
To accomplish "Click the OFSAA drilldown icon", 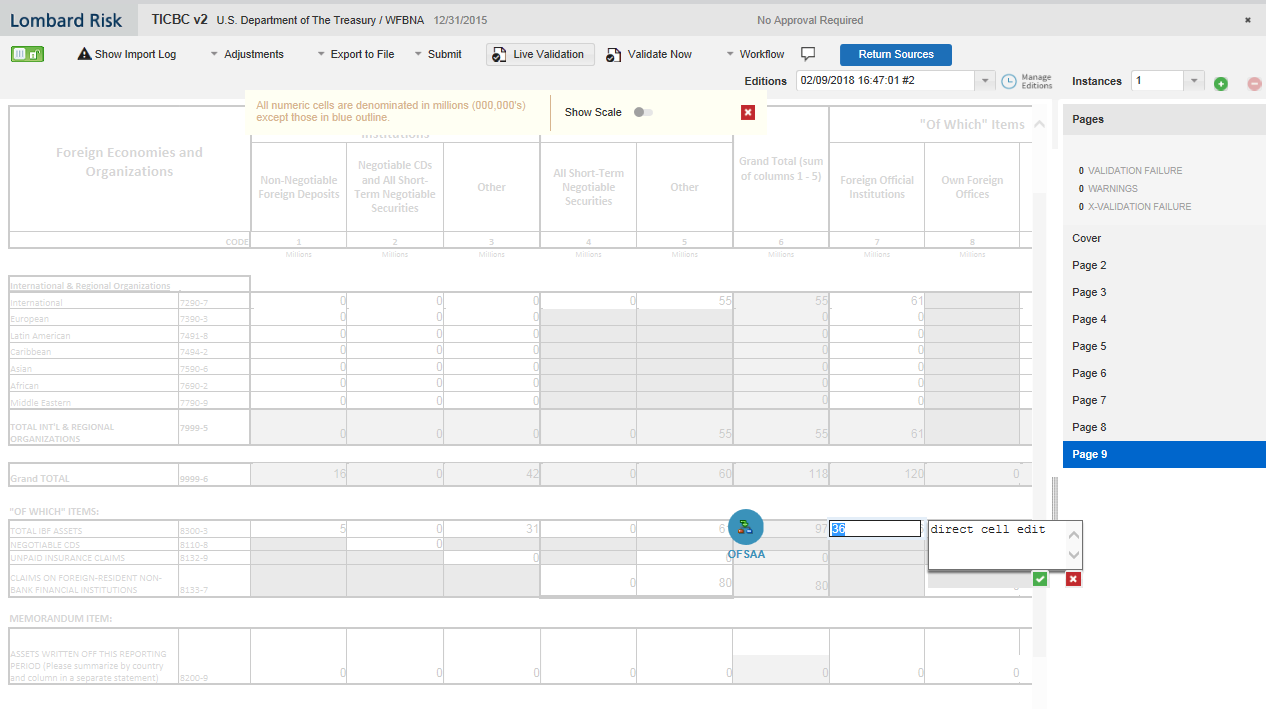I will pos(746,527).
